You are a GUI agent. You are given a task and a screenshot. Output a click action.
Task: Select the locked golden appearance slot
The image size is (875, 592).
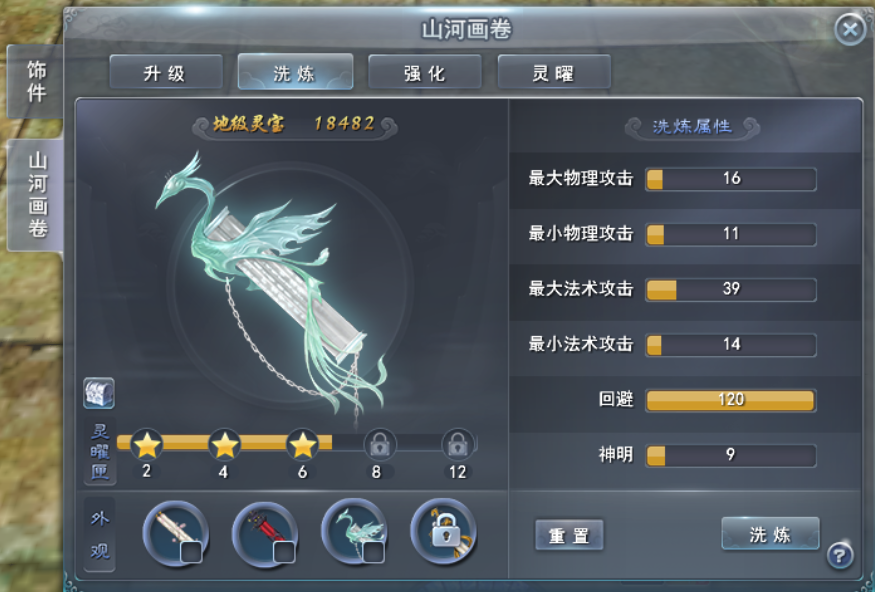(444, 532)
